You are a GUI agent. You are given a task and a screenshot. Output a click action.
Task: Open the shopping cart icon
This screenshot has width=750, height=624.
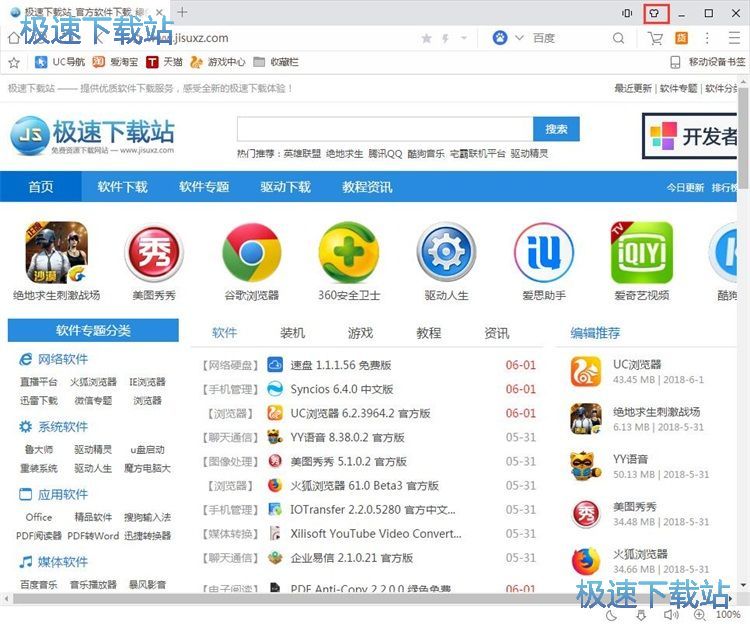pyautogui.click(x=655, y=38)
